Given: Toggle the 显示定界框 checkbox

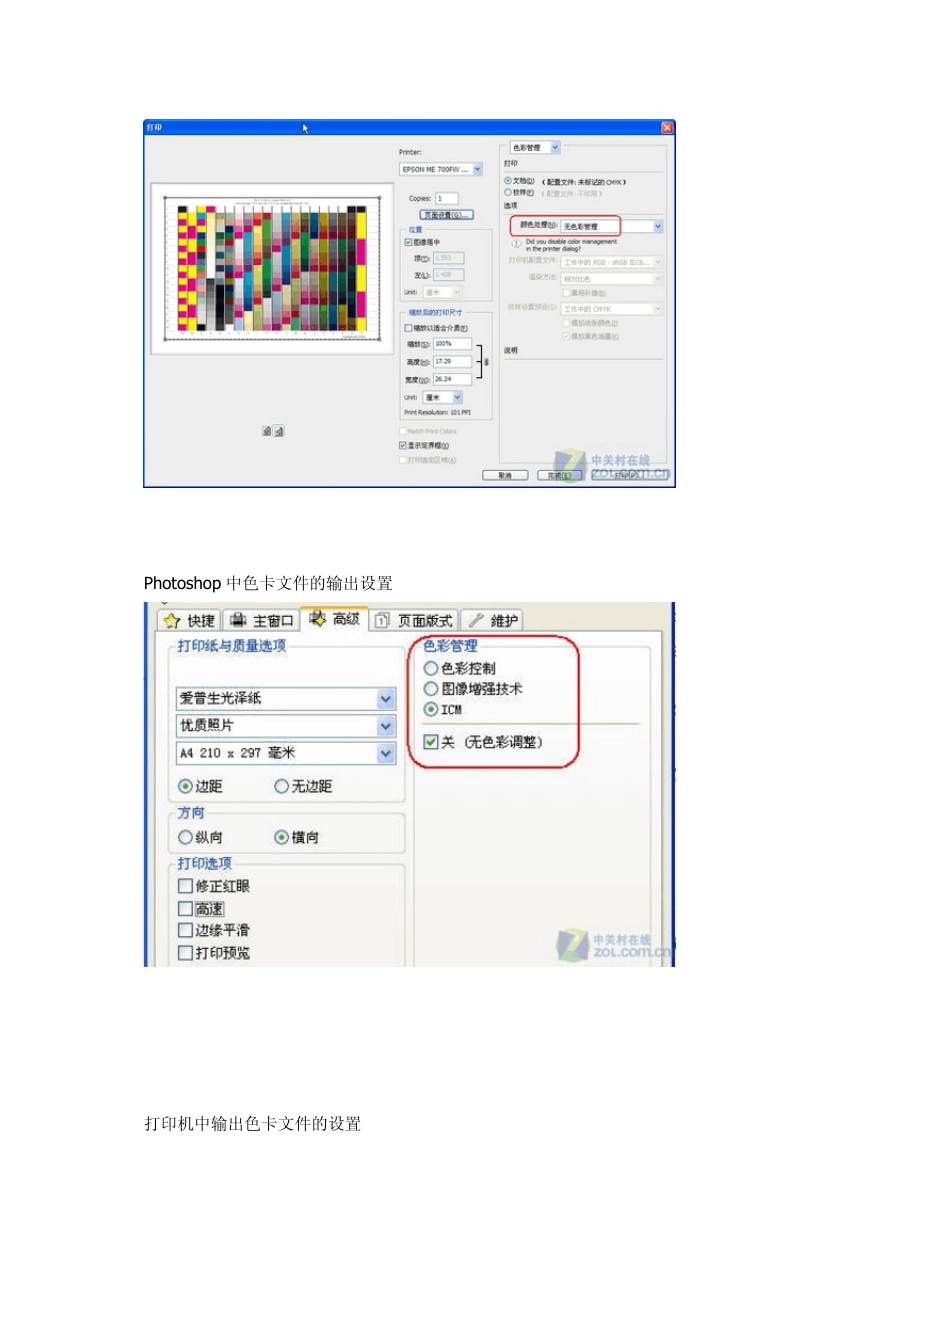Looking at the screenshot, I should pos(403,445).
